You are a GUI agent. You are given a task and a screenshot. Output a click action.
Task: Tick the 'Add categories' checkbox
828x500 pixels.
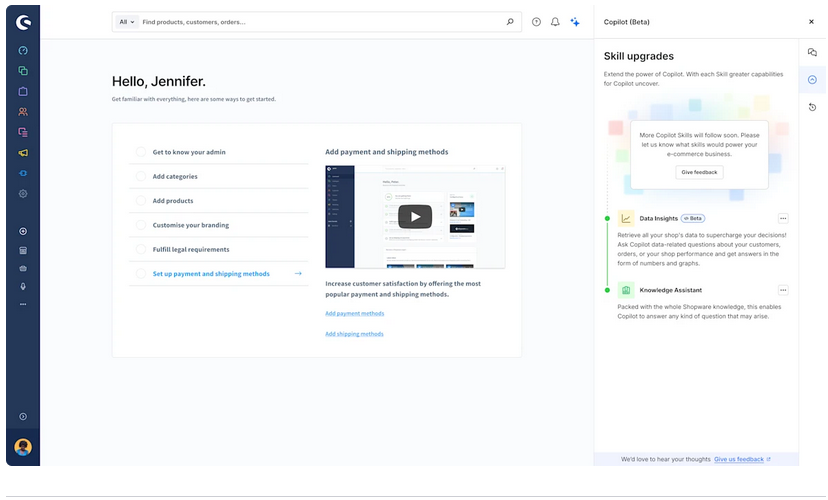point(141,176)
